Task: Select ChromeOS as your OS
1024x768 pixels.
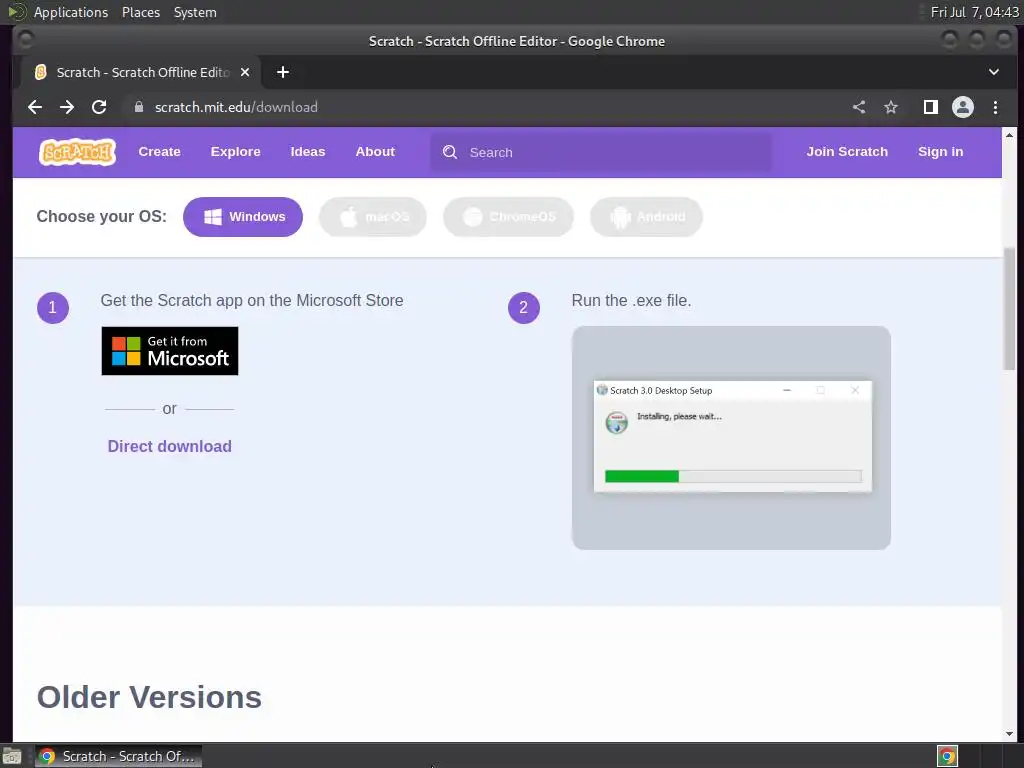Action: click(508, 217)
